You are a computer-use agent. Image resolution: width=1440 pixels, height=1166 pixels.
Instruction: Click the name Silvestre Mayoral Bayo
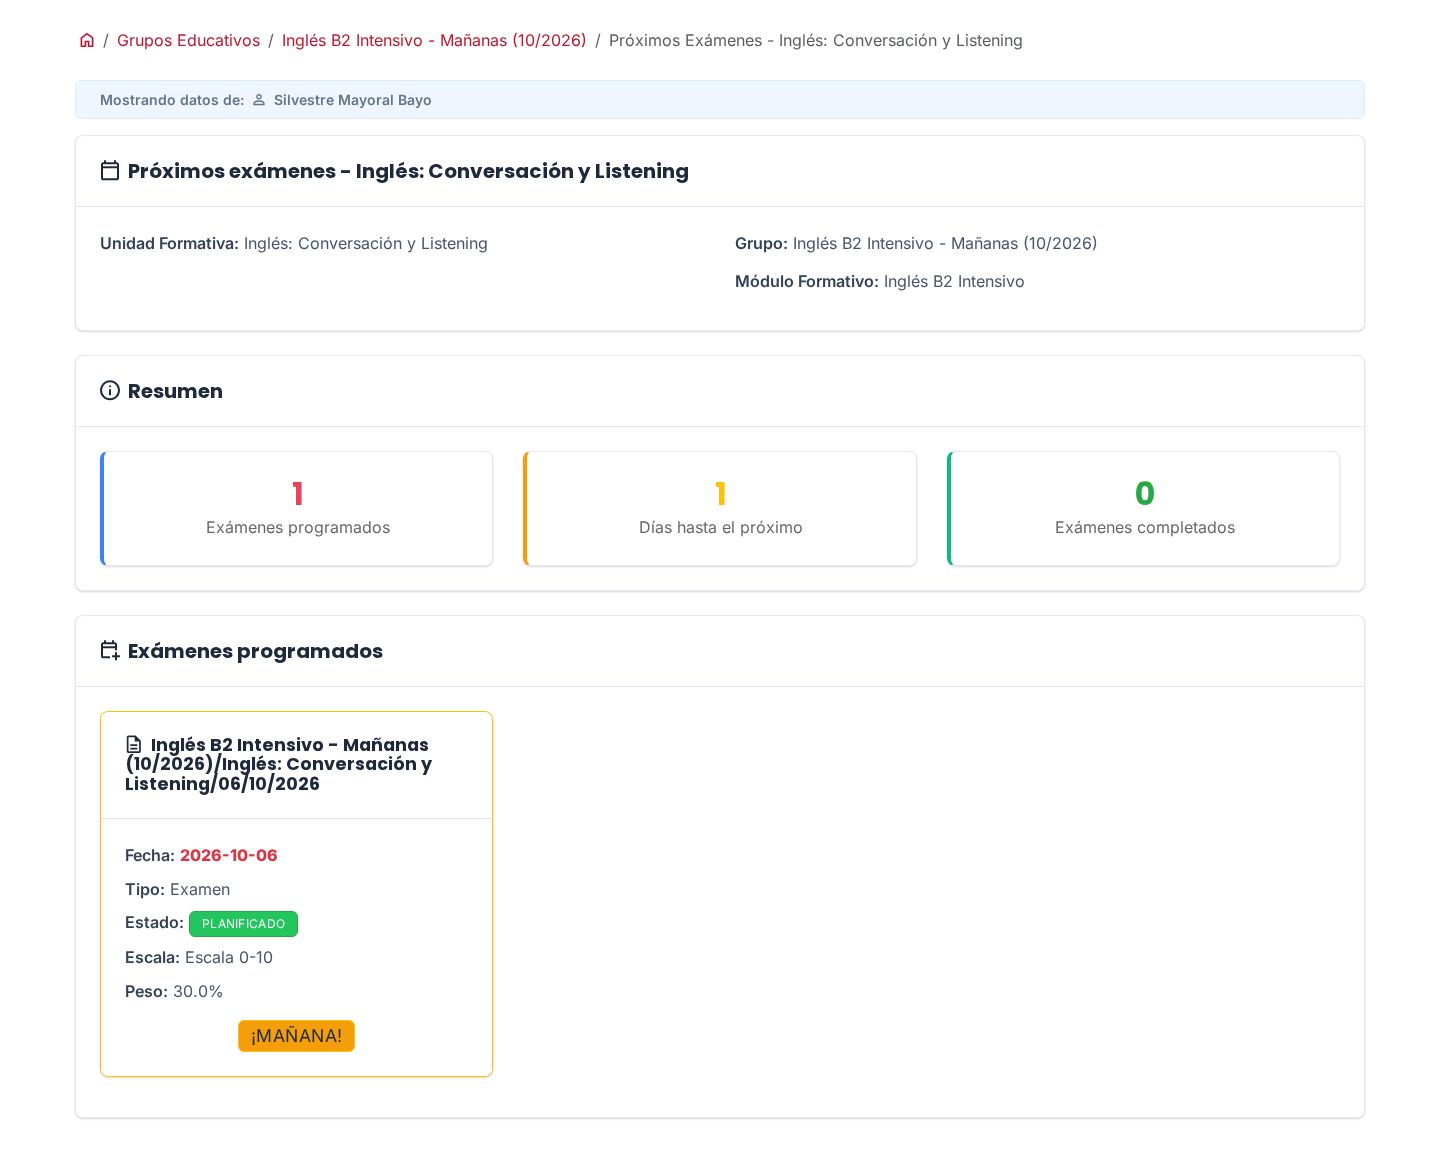(x=353, y=100)
